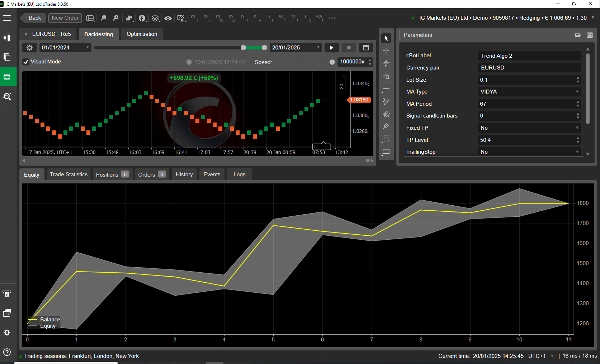This screenshot has width=600, height=364.
Task: Click the orange price label on chart axis
Action: click(x=359, y=100)
